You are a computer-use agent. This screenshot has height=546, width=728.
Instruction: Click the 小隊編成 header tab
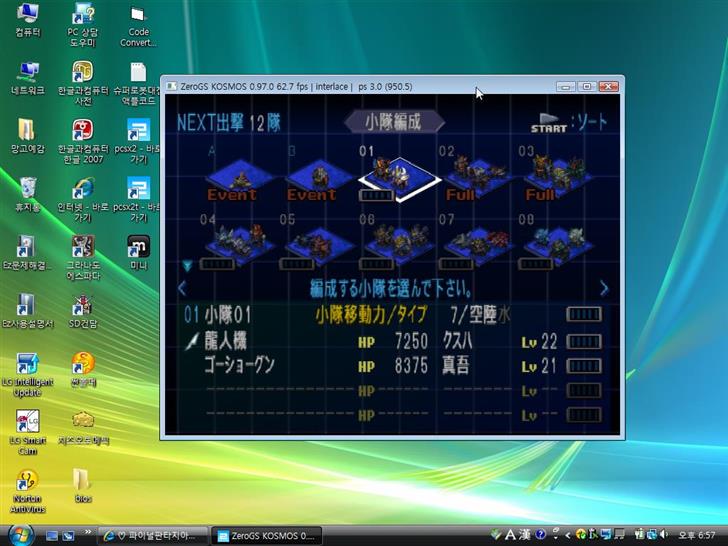tap(394, 122)
